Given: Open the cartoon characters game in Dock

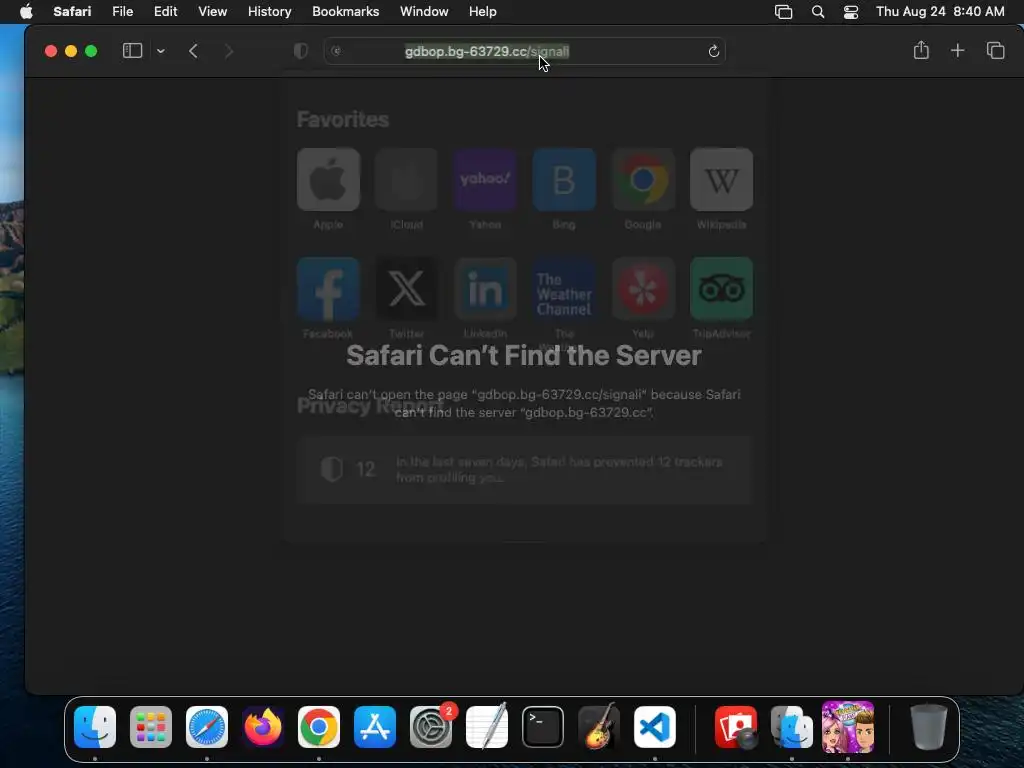Looking at the screenshot, I should (848, 727).
